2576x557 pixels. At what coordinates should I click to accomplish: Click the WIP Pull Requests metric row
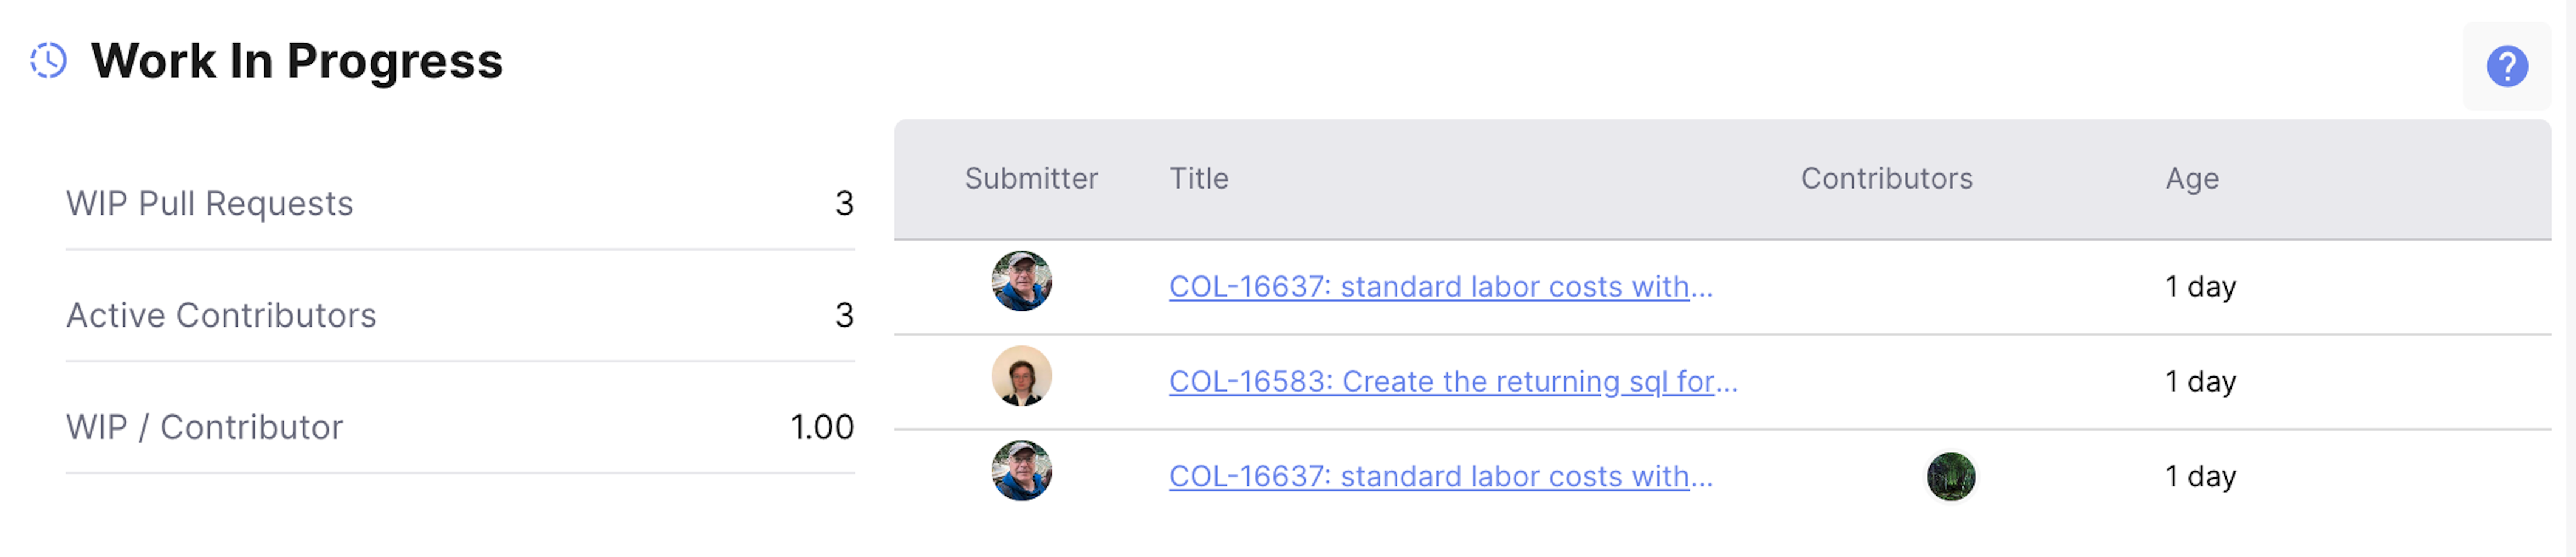tap(460, 204)
